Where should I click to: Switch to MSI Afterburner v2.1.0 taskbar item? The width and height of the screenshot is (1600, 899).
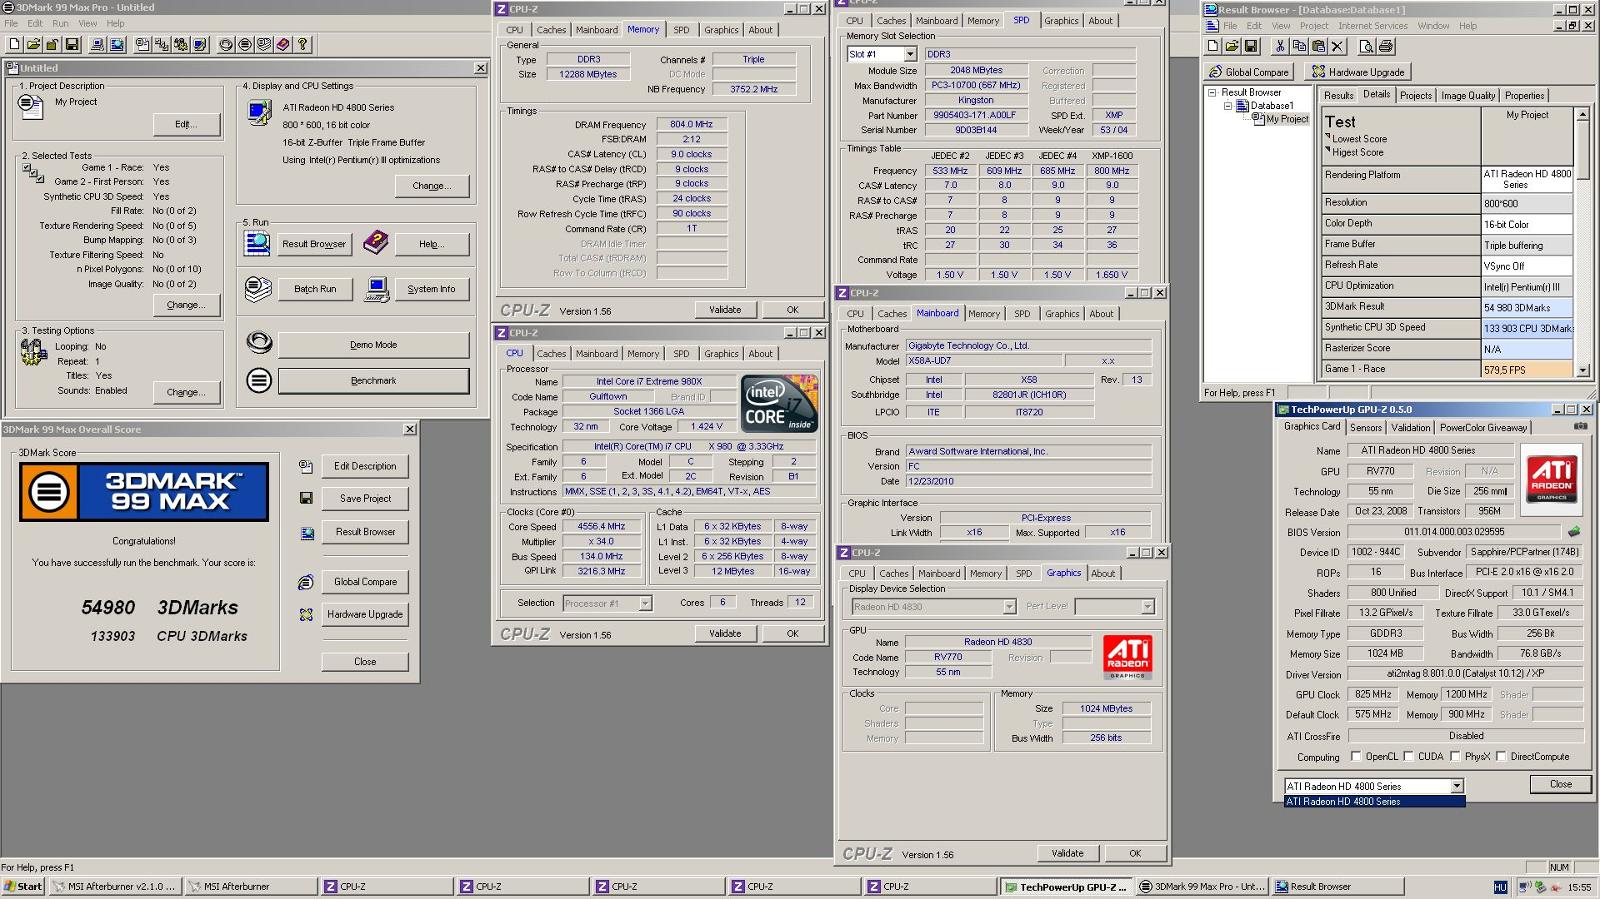(x=115, y=886)
